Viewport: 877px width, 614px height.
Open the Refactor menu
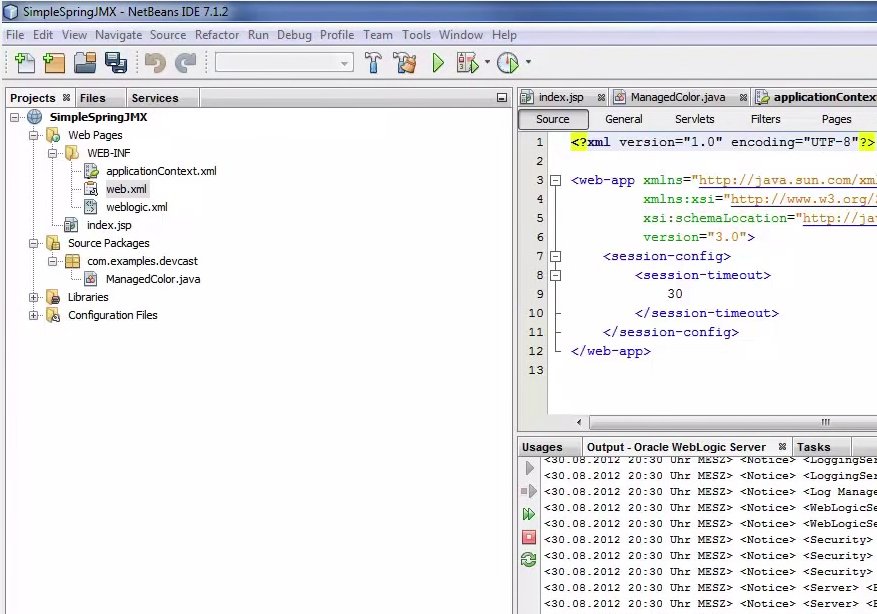[x=217, y=35]
